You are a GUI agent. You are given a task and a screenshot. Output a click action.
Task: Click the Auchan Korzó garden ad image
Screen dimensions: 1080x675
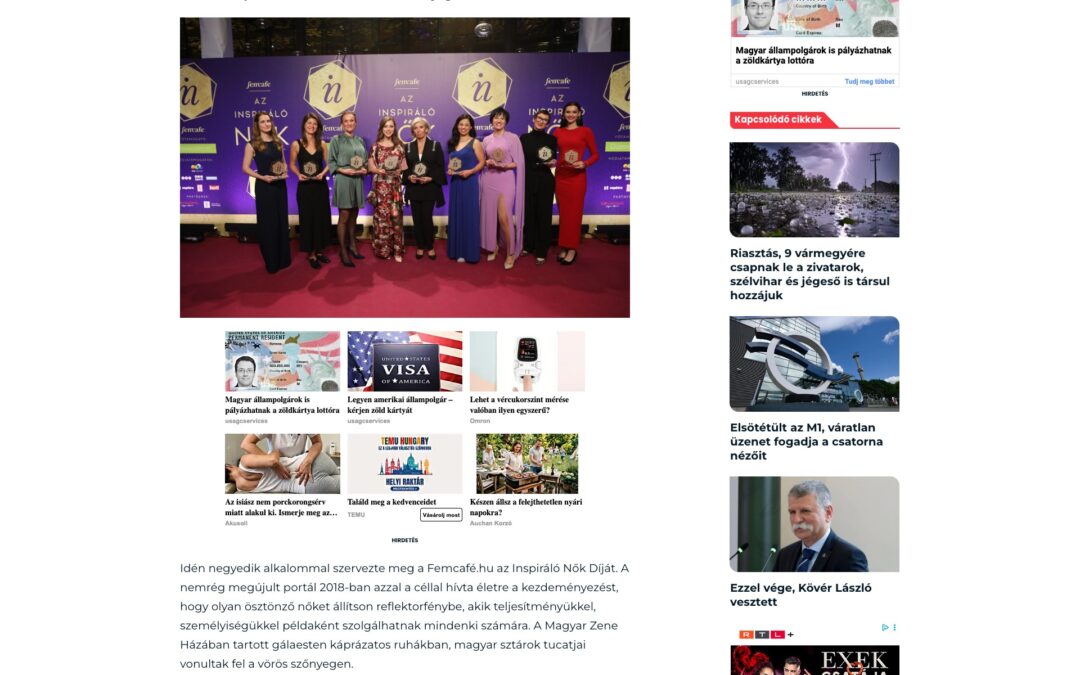click(x=527, y=464)
